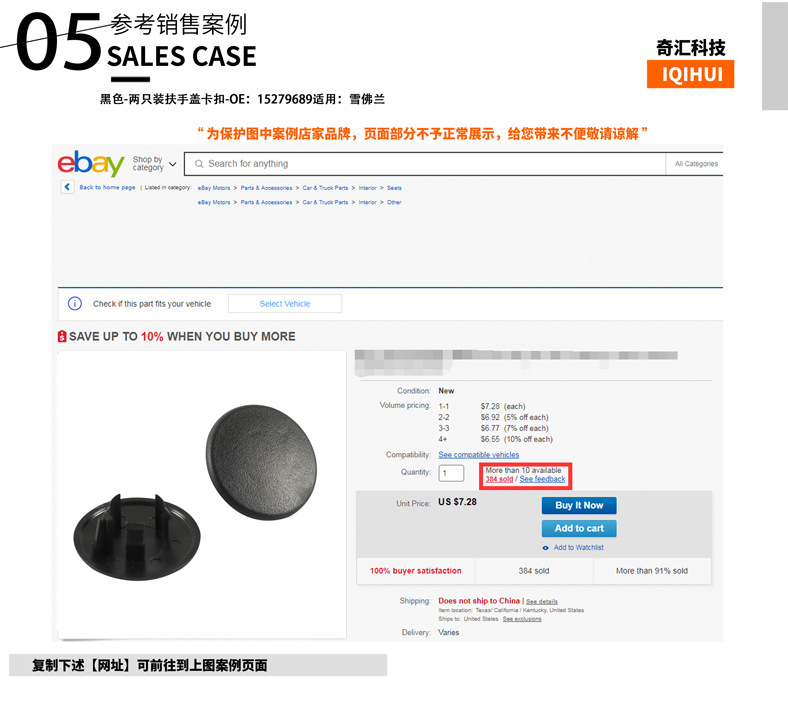This screenshot has height=709, width=788.
Task: Click the Seats breadcrumb link
Action: 394,188
